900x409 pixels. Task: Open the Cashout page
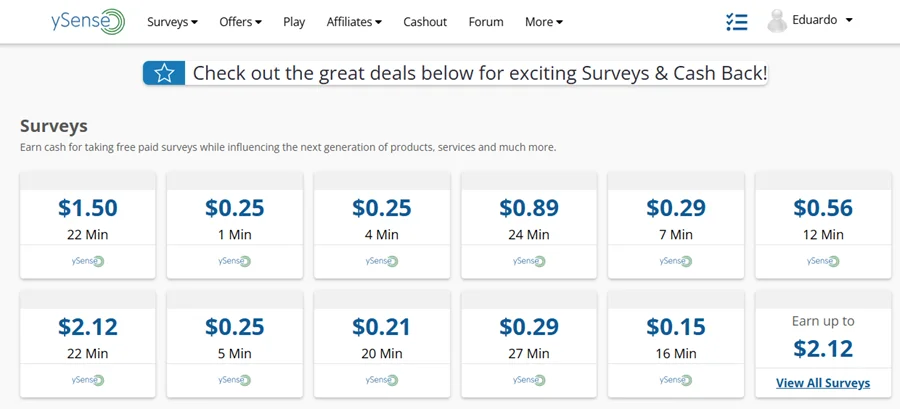click(x=425, y=22)
